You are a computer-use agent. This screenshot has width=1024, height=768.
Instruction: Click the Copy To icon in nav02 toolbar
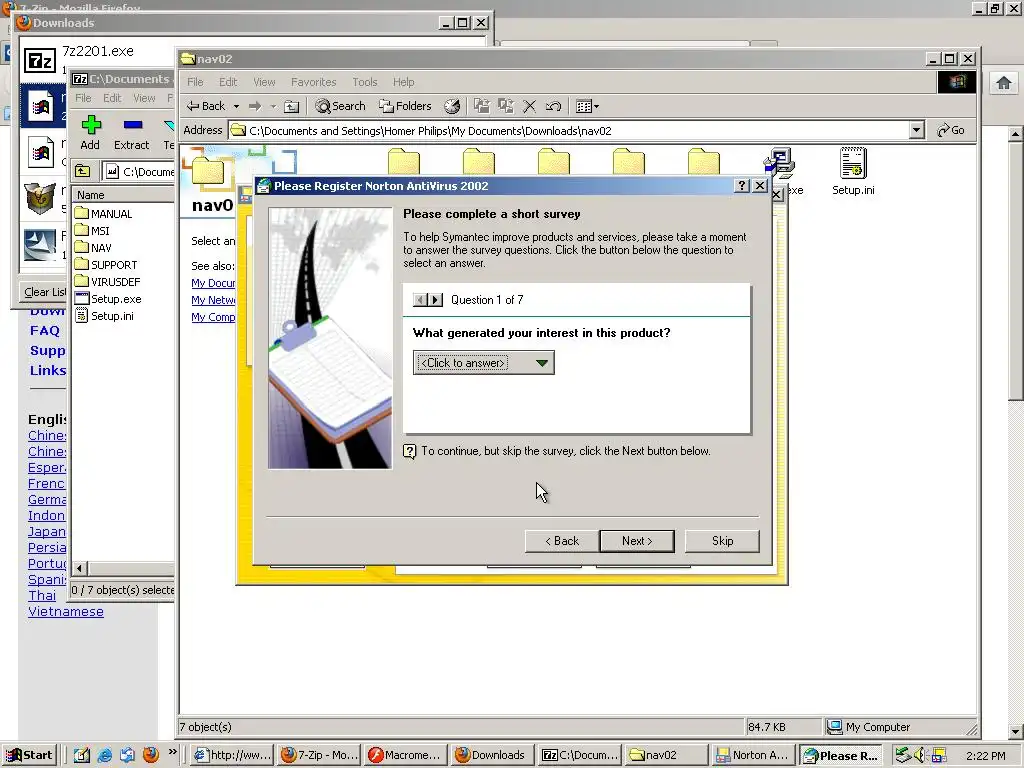pos(505,106)
